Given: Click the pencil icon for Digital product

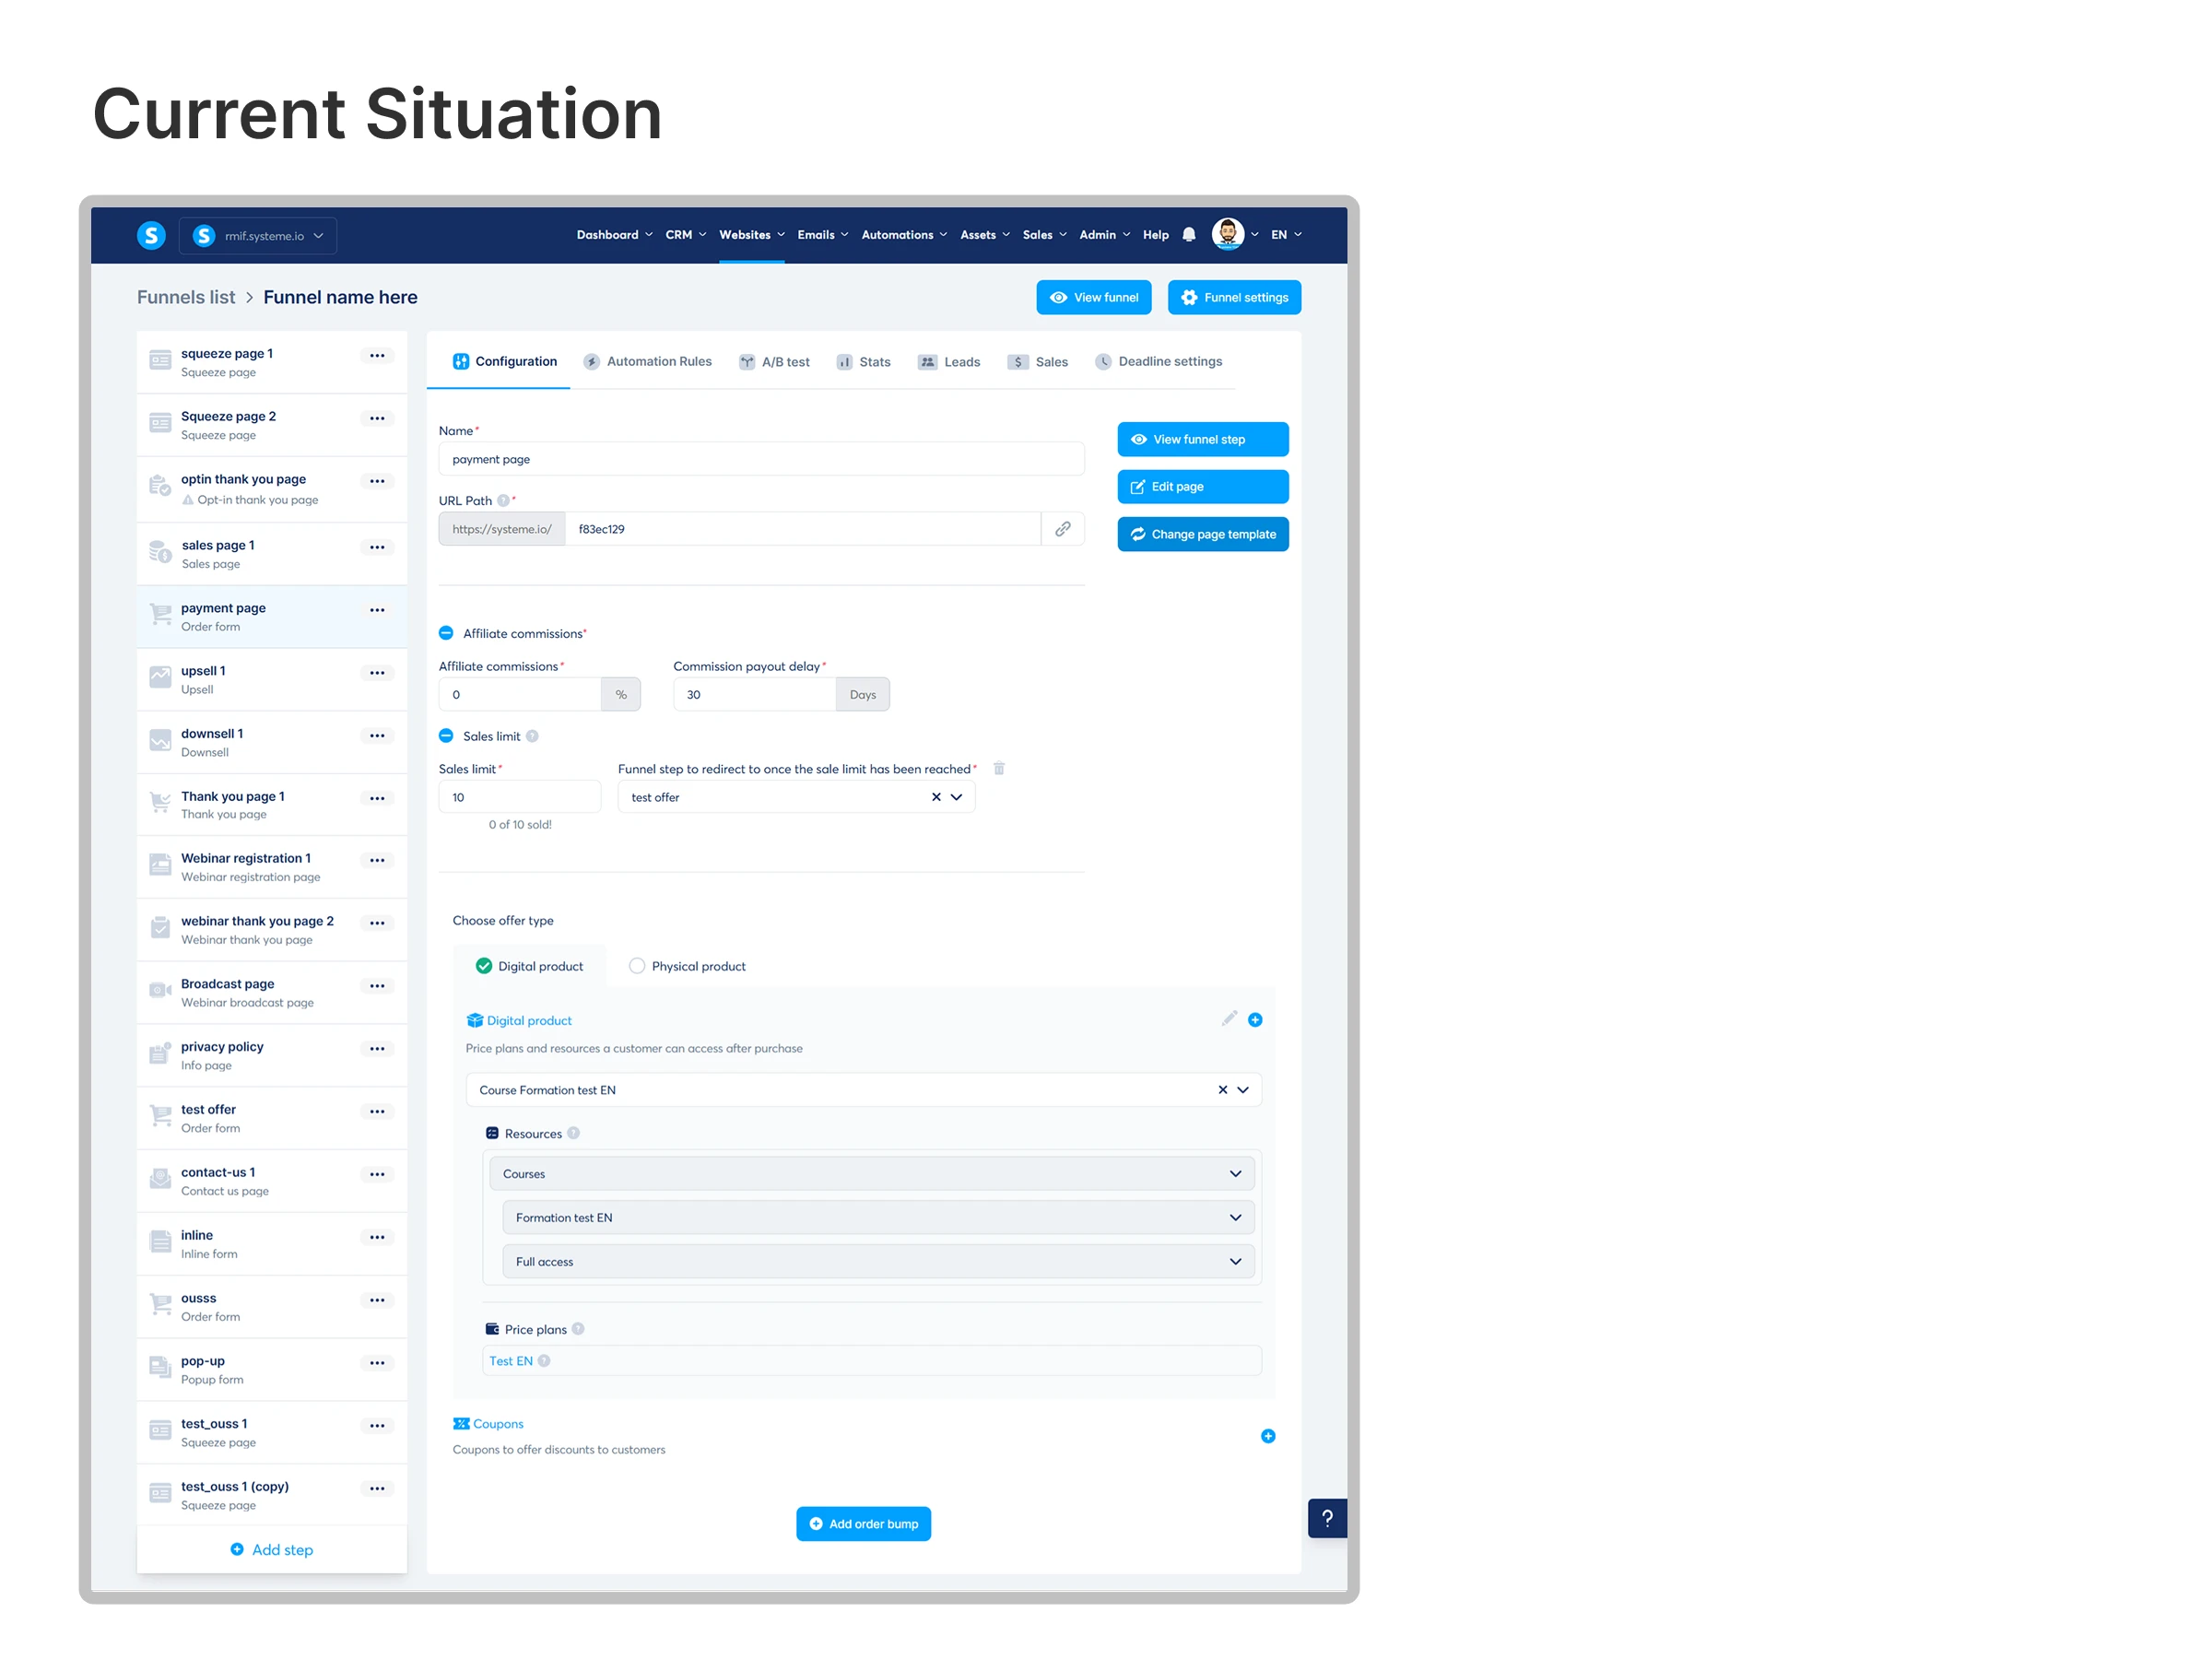Looking at the screenshot, I should click(1229, 1019).
